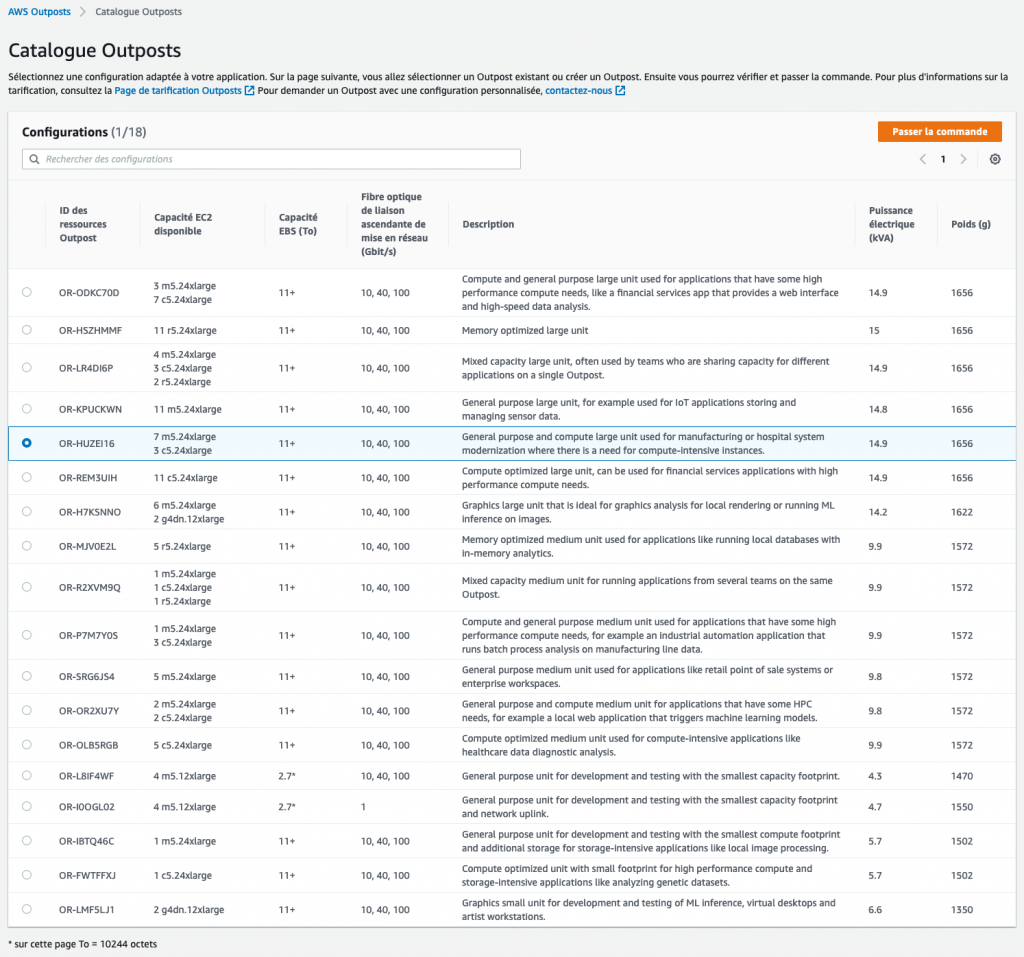The width and height of the screenshot is (1024, 957).
Task: Click Passer la commande button
Action: coord(939,131)
